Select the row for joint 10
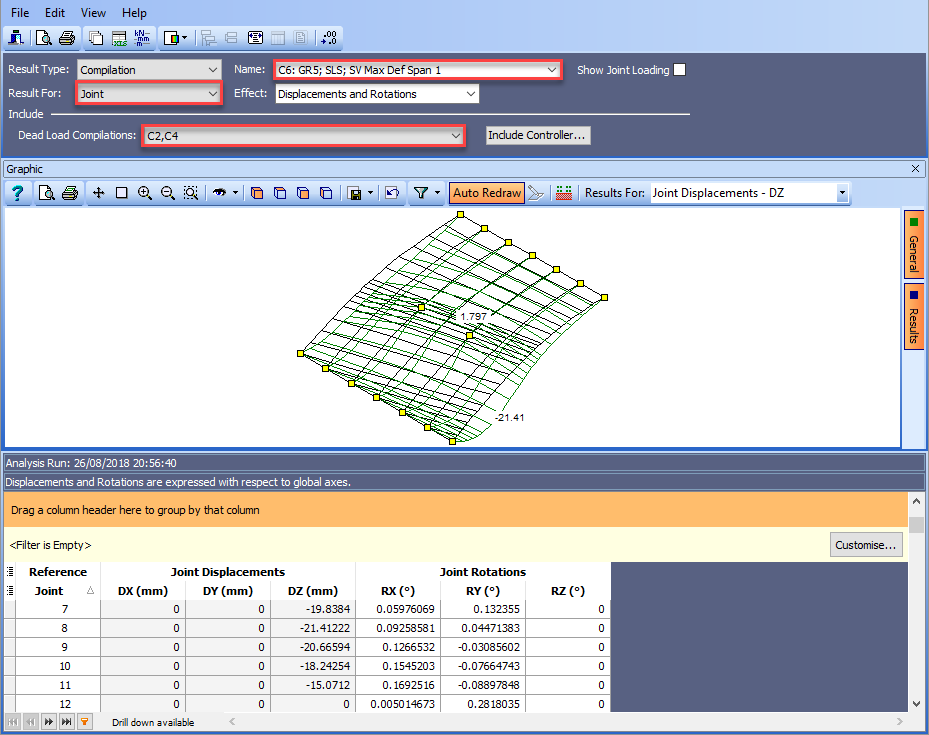The height and width of the screenshot is (735, 929). [307, 666]
